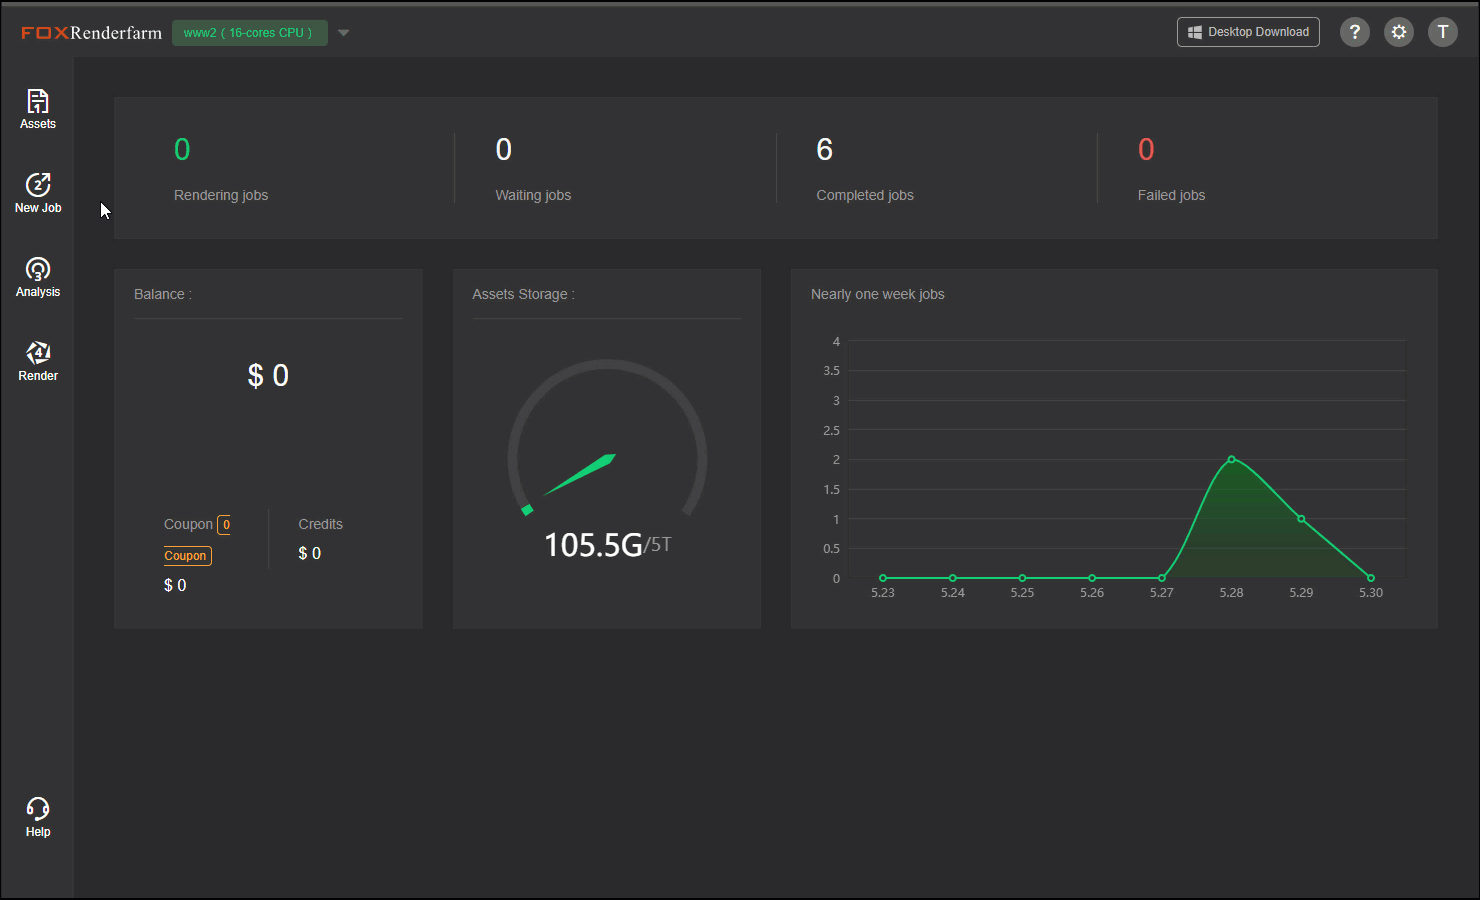The width and height of the screenshot is (1480, 900).
Task: Click the Credits label
Action: (x=320, y=524)
